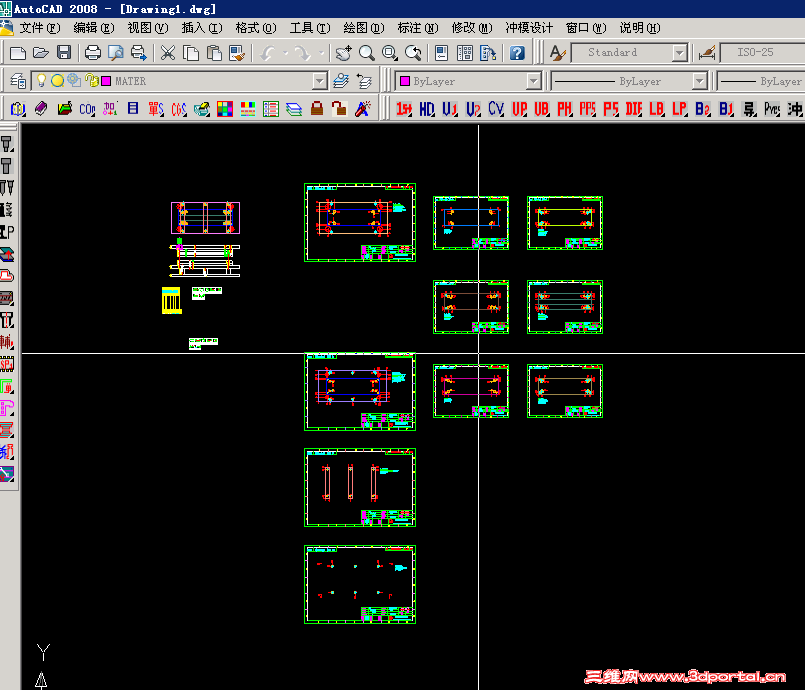This screenshot has height=690, width=805.
Task: Toggle MATER layer viewport freeze icon
Action: click(74, 80)
